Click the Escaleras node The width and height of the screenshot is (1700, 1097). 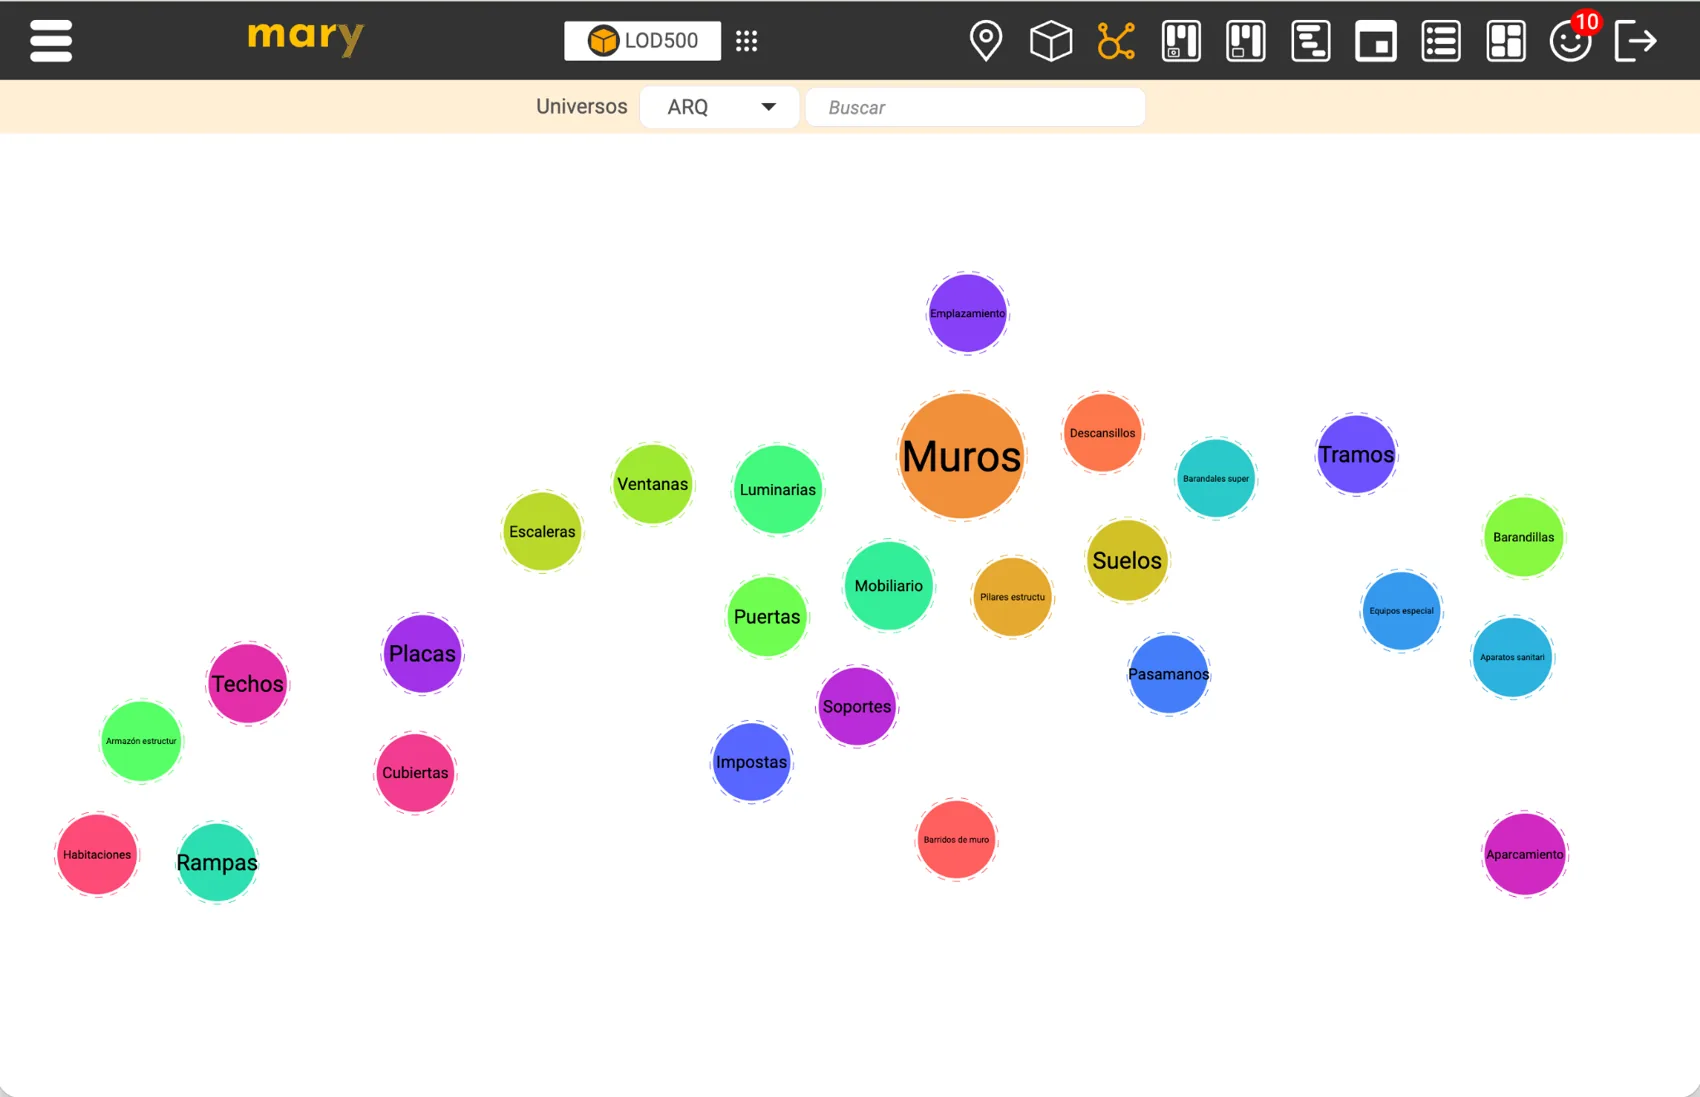[542, 532]
